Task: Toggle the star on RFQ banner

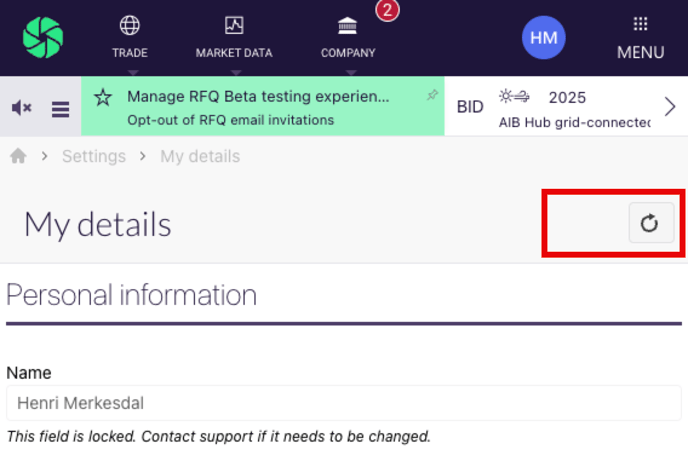Action: click(103, 97)
